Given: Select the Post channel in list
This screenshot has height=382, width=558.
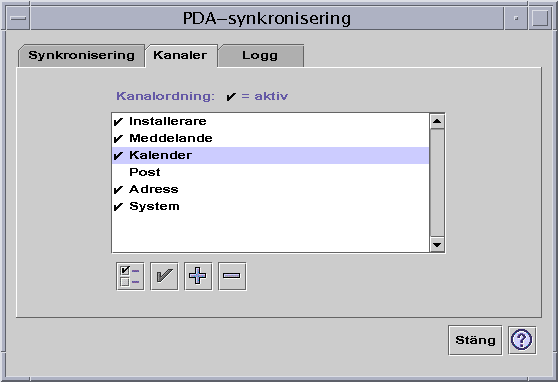Looking at the screenshot, I should pyautogui.click(x=270, y=172).
